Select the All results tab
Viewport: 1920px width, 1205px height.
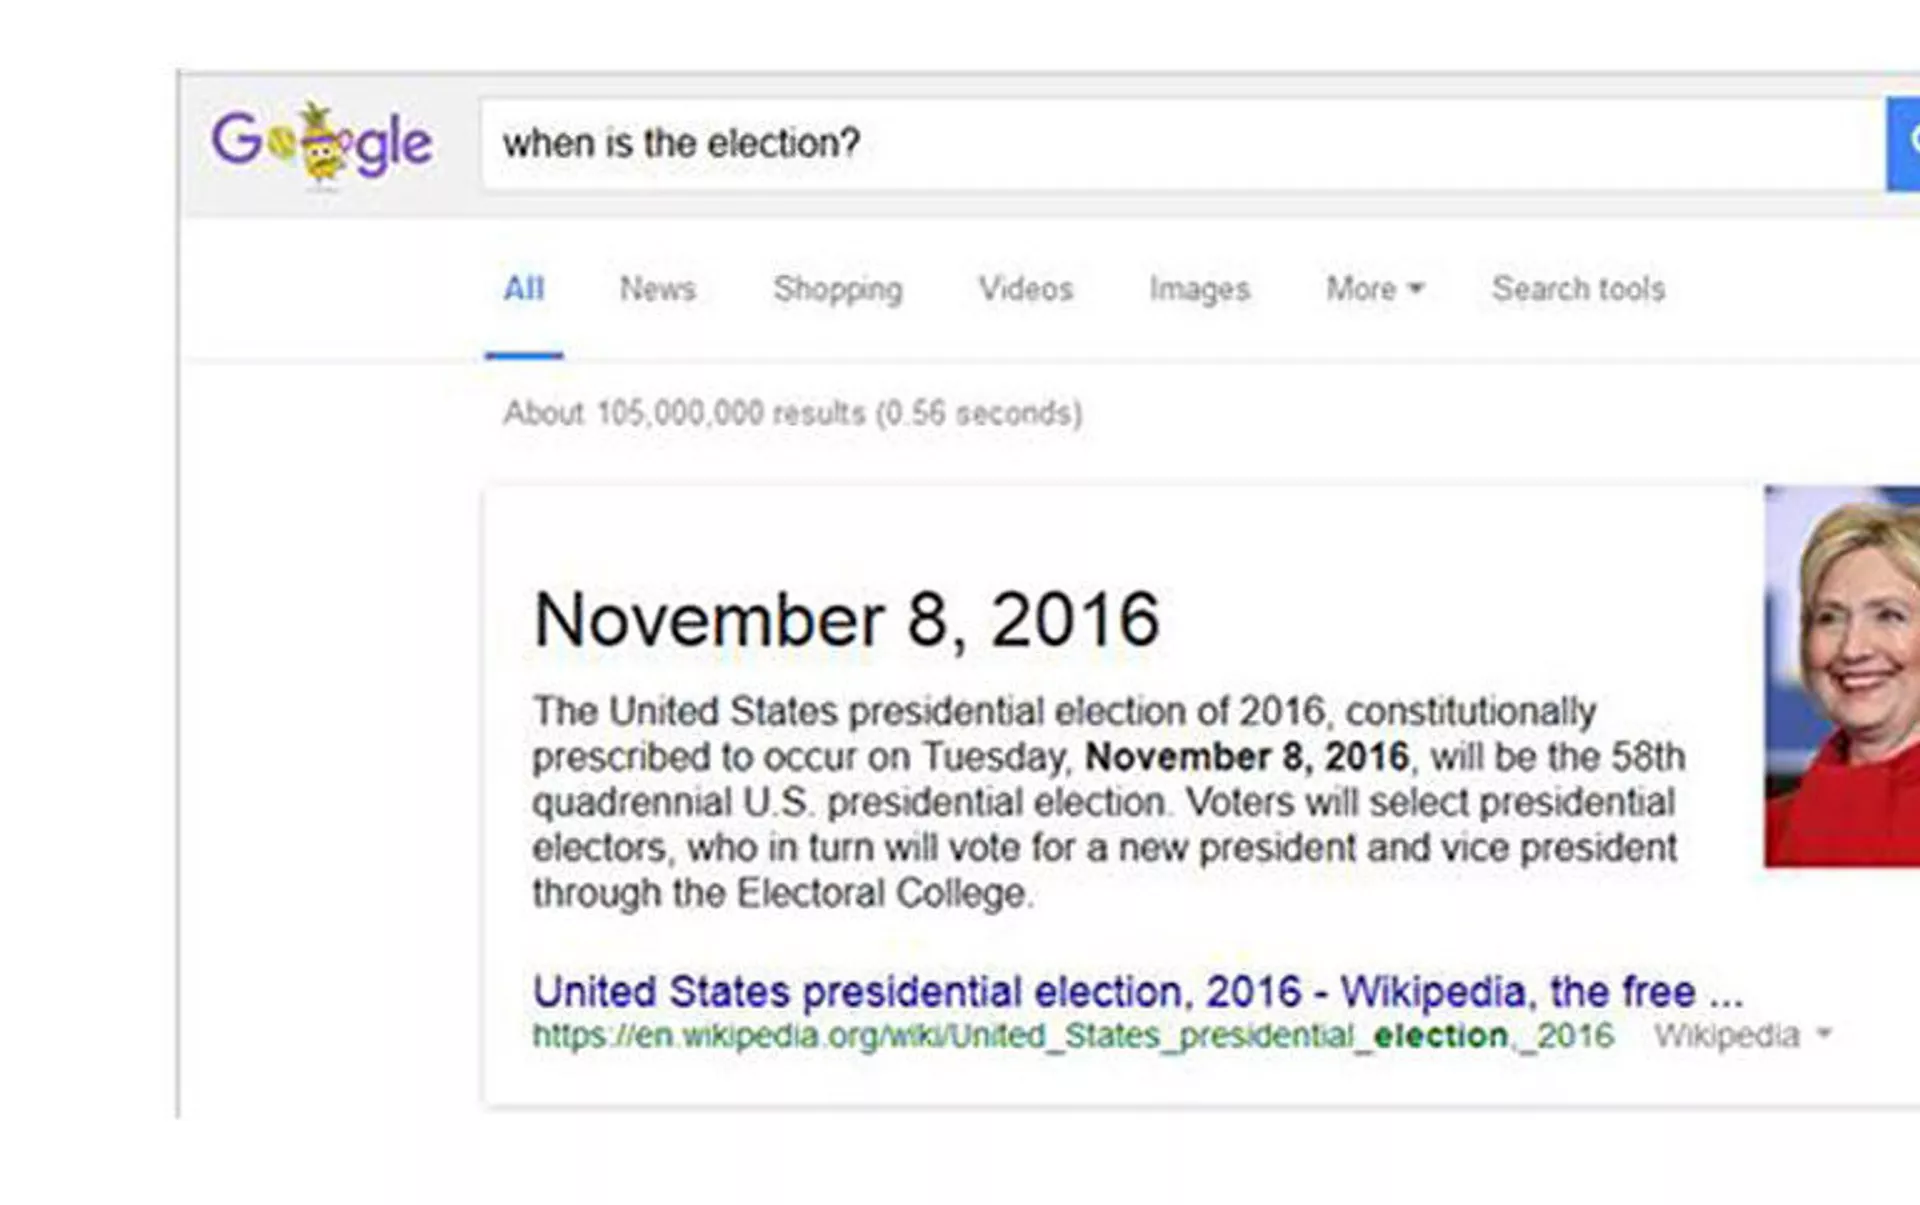523,289
